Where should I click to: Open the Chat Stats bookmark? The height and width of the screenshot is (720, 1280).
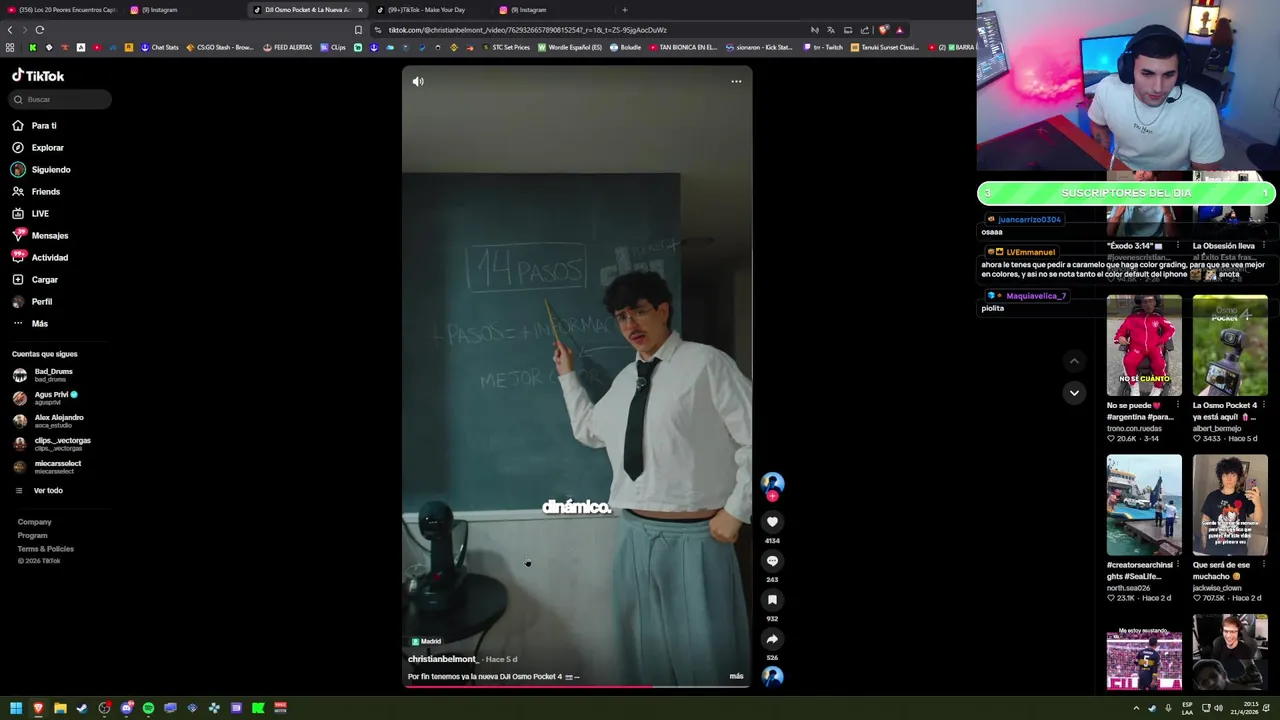(x=160, y=48)
